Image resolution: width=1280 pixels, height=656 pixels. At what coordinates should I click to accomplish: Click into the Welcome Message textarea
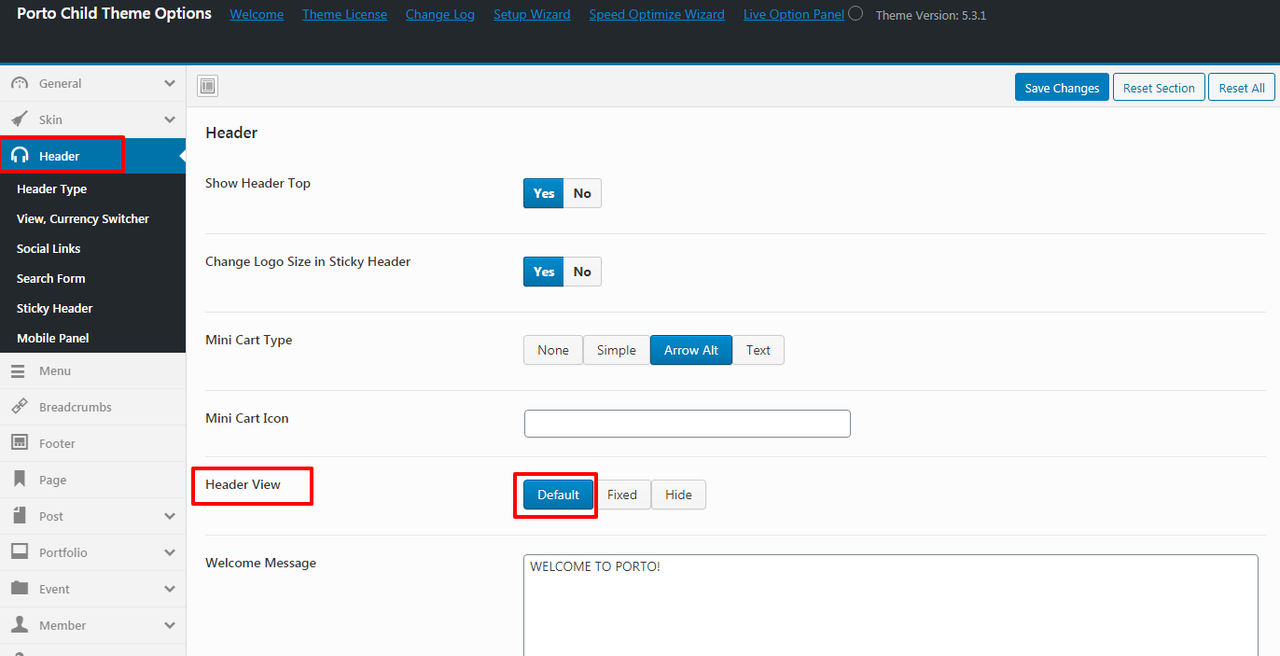pos(891,605)
